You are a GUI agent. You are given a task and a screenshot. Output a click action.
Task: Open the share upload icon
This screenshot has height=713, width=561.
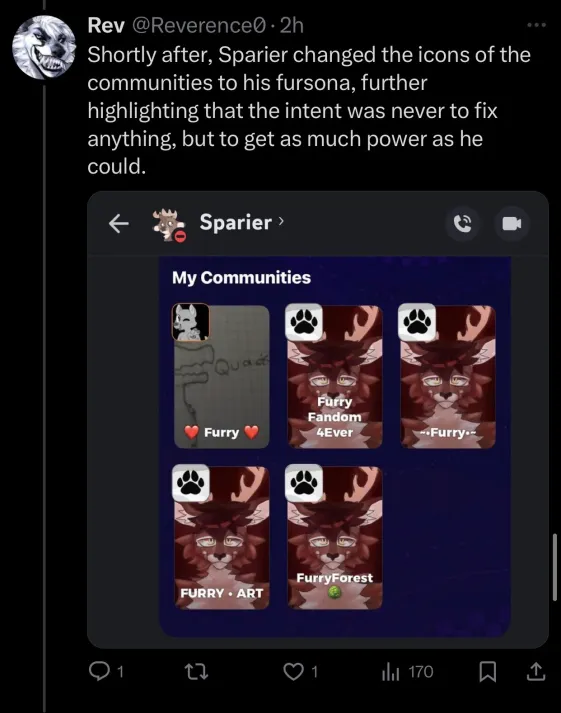pos(535,671)
